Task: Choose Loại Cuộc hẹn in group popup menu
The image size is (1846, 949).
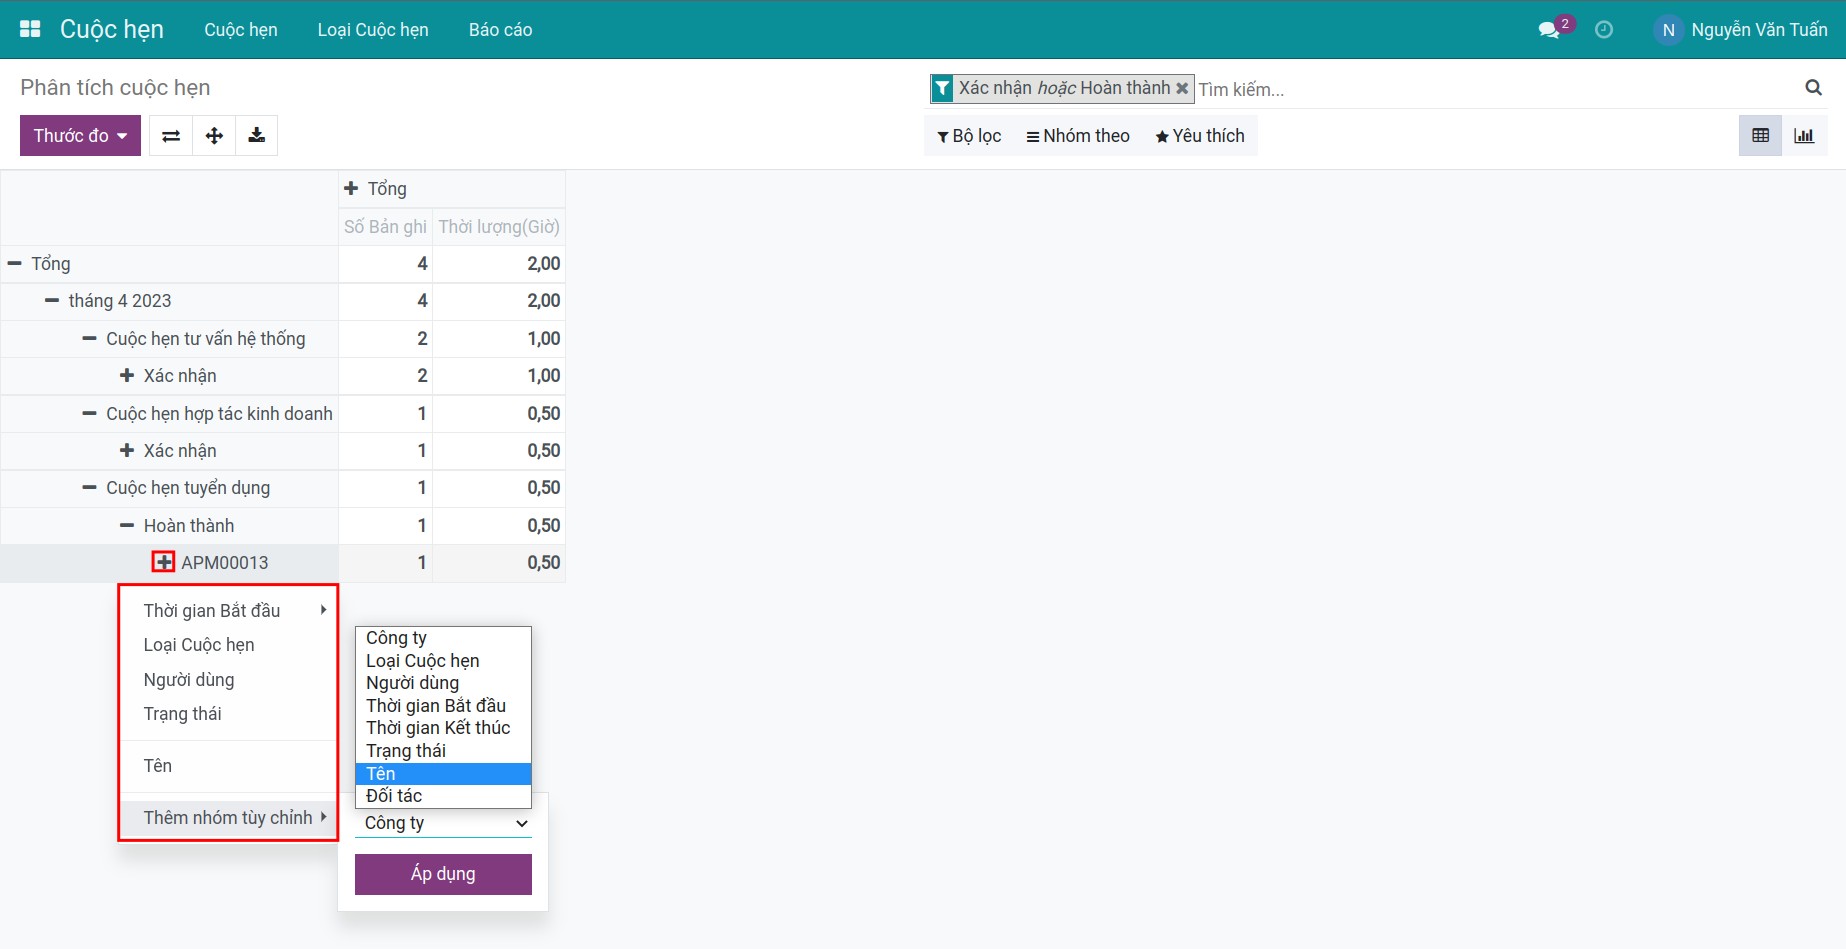Action: 228,645
